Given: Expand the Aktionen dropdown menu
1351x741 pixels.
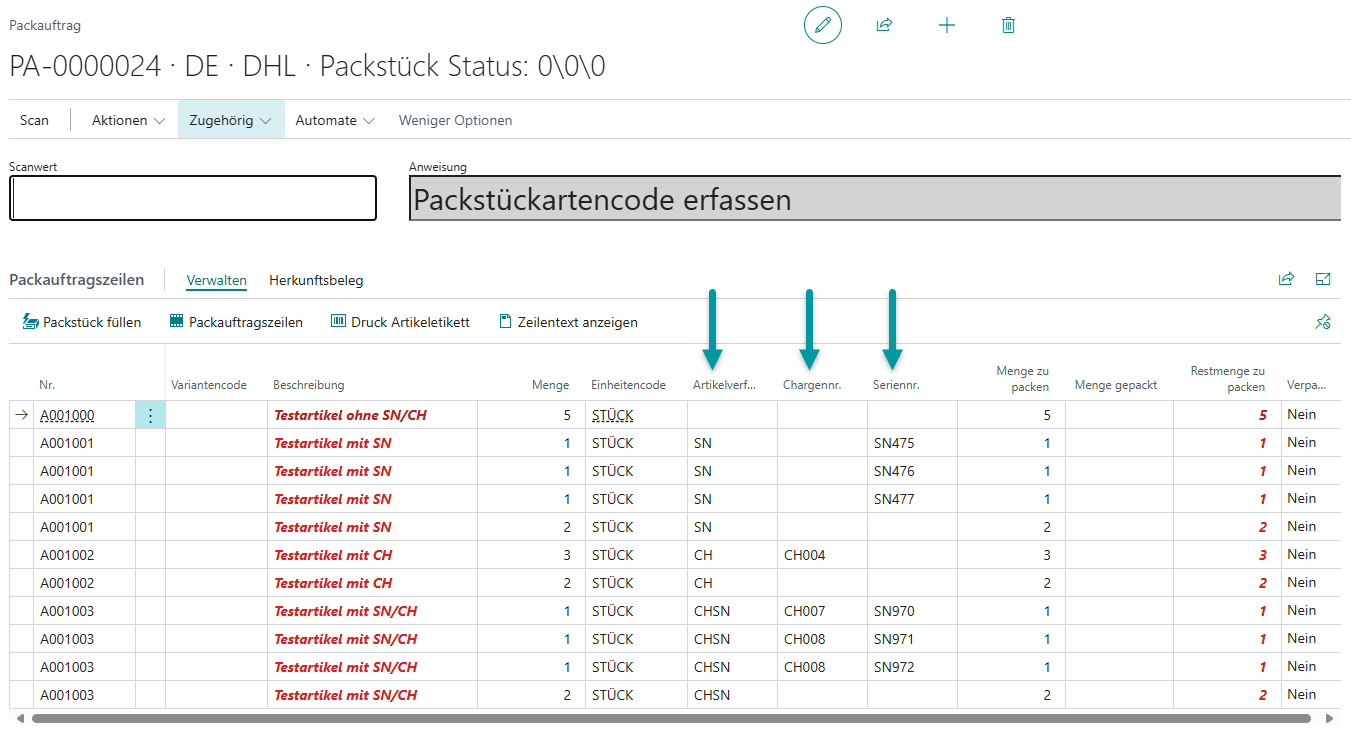Looking at the screenshot, I should pos(128,120).
